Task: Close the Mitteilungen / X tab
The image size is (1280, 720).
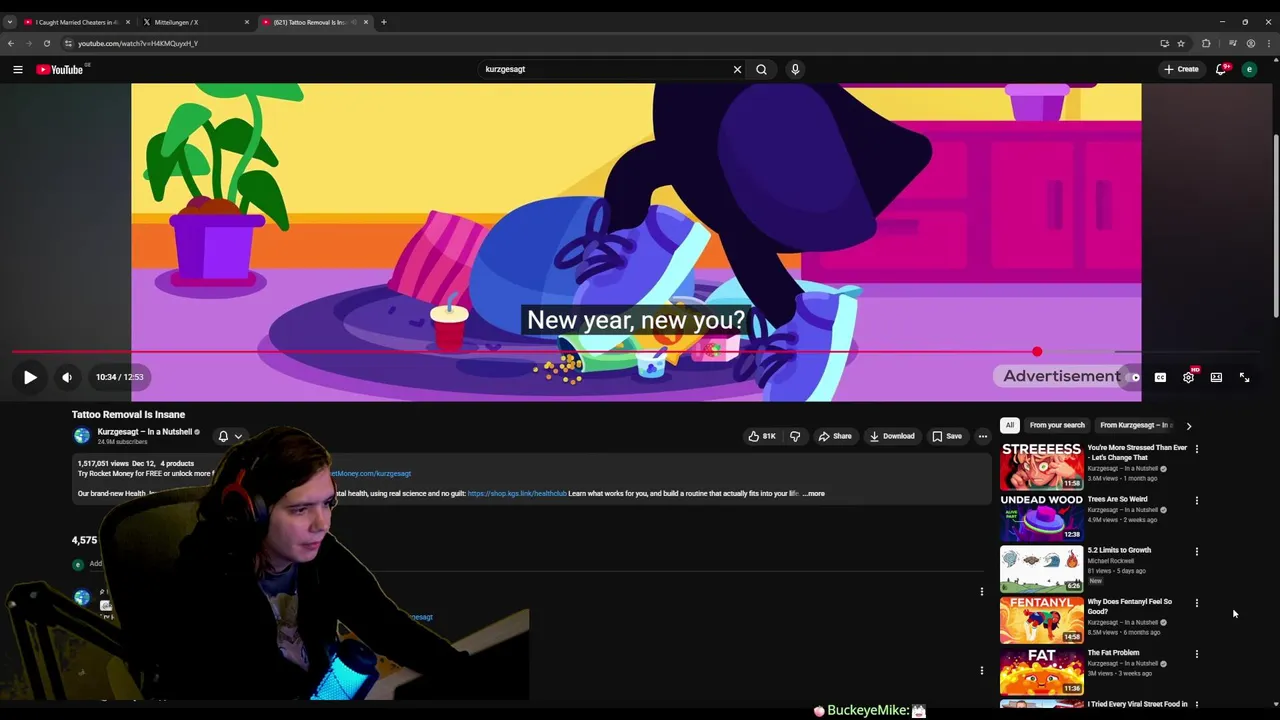Action: click(x=247, y=22)
